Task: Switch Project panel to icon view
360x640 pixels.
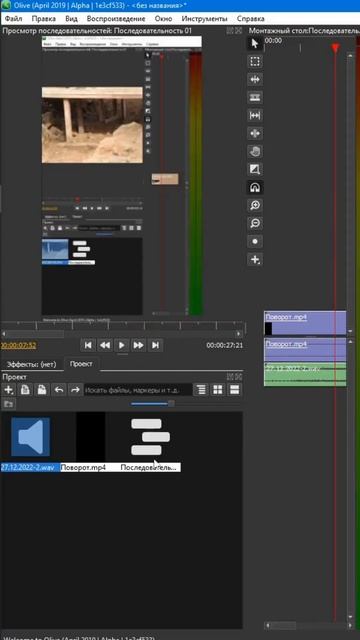Action: [218, 390]
